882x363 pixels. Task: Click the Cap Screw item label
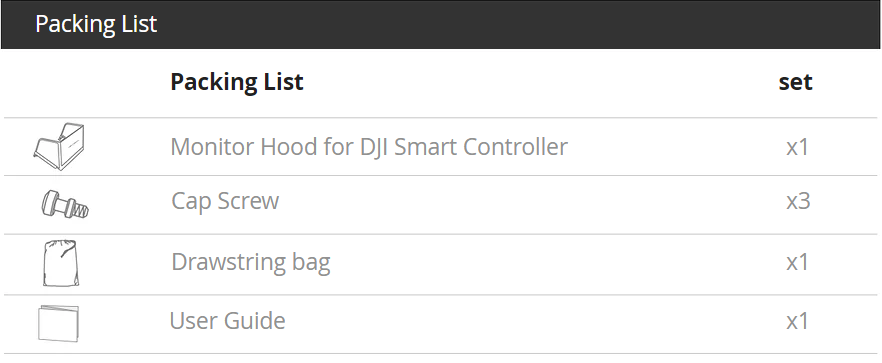(x=225, y=201)
